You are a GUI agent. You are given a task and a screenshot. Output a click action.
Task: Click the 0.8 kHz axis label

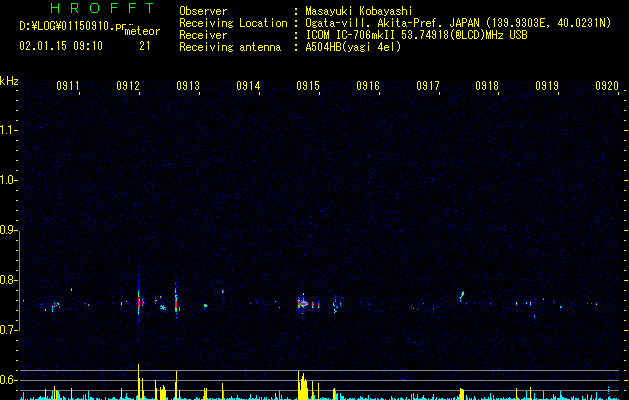8,280
